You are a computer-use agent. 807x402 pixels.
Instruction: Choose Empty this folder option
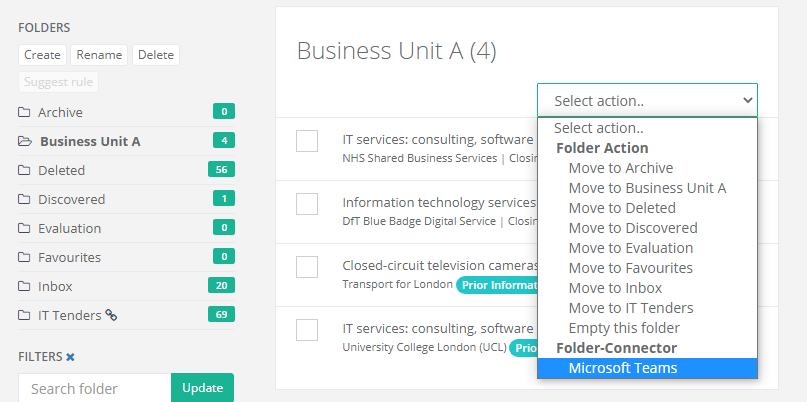click(624, 328)
